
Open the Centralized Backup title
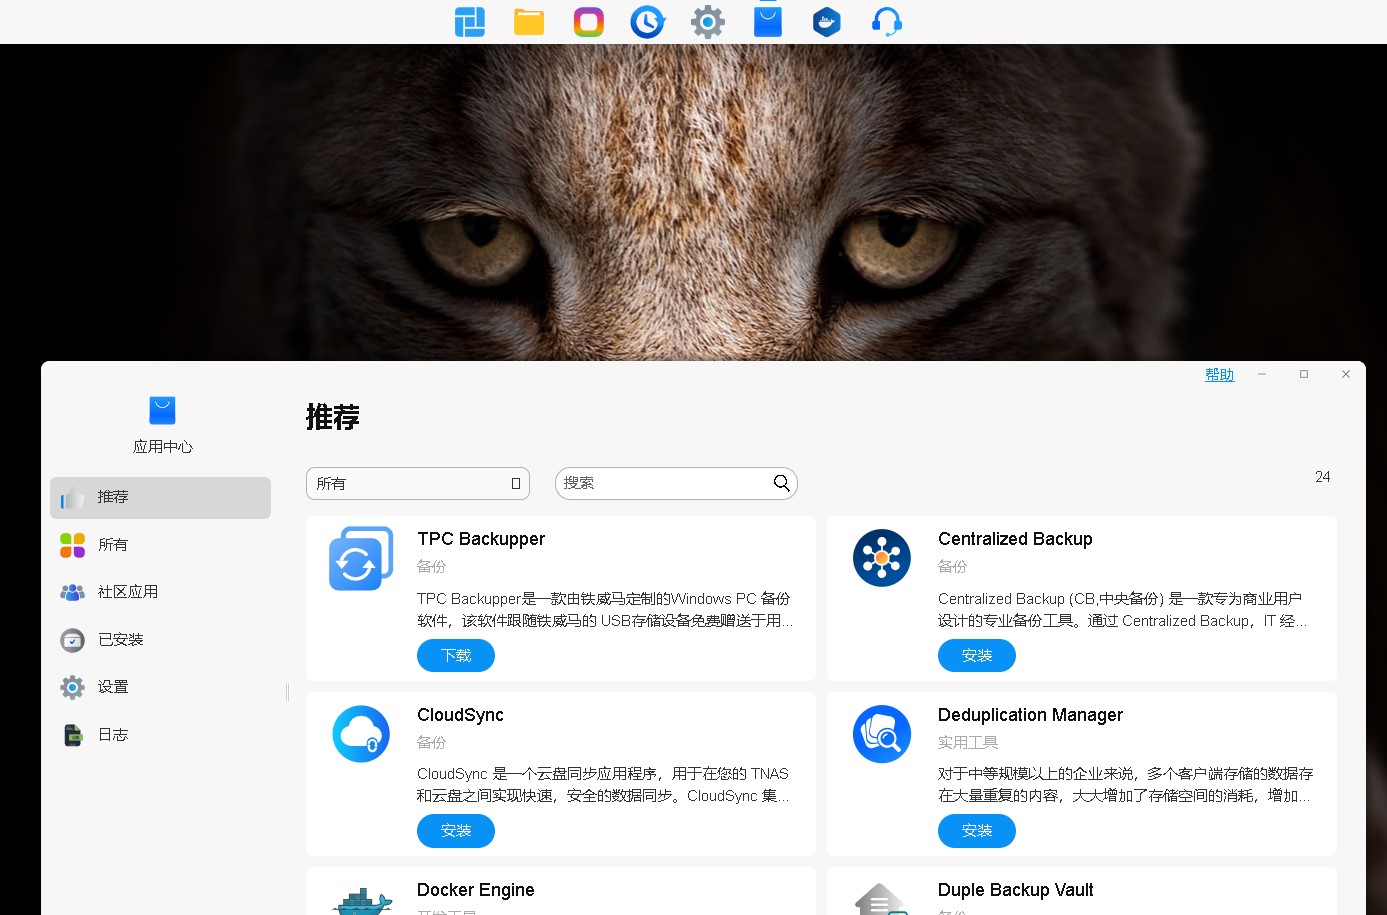[x=1015, y=539]
